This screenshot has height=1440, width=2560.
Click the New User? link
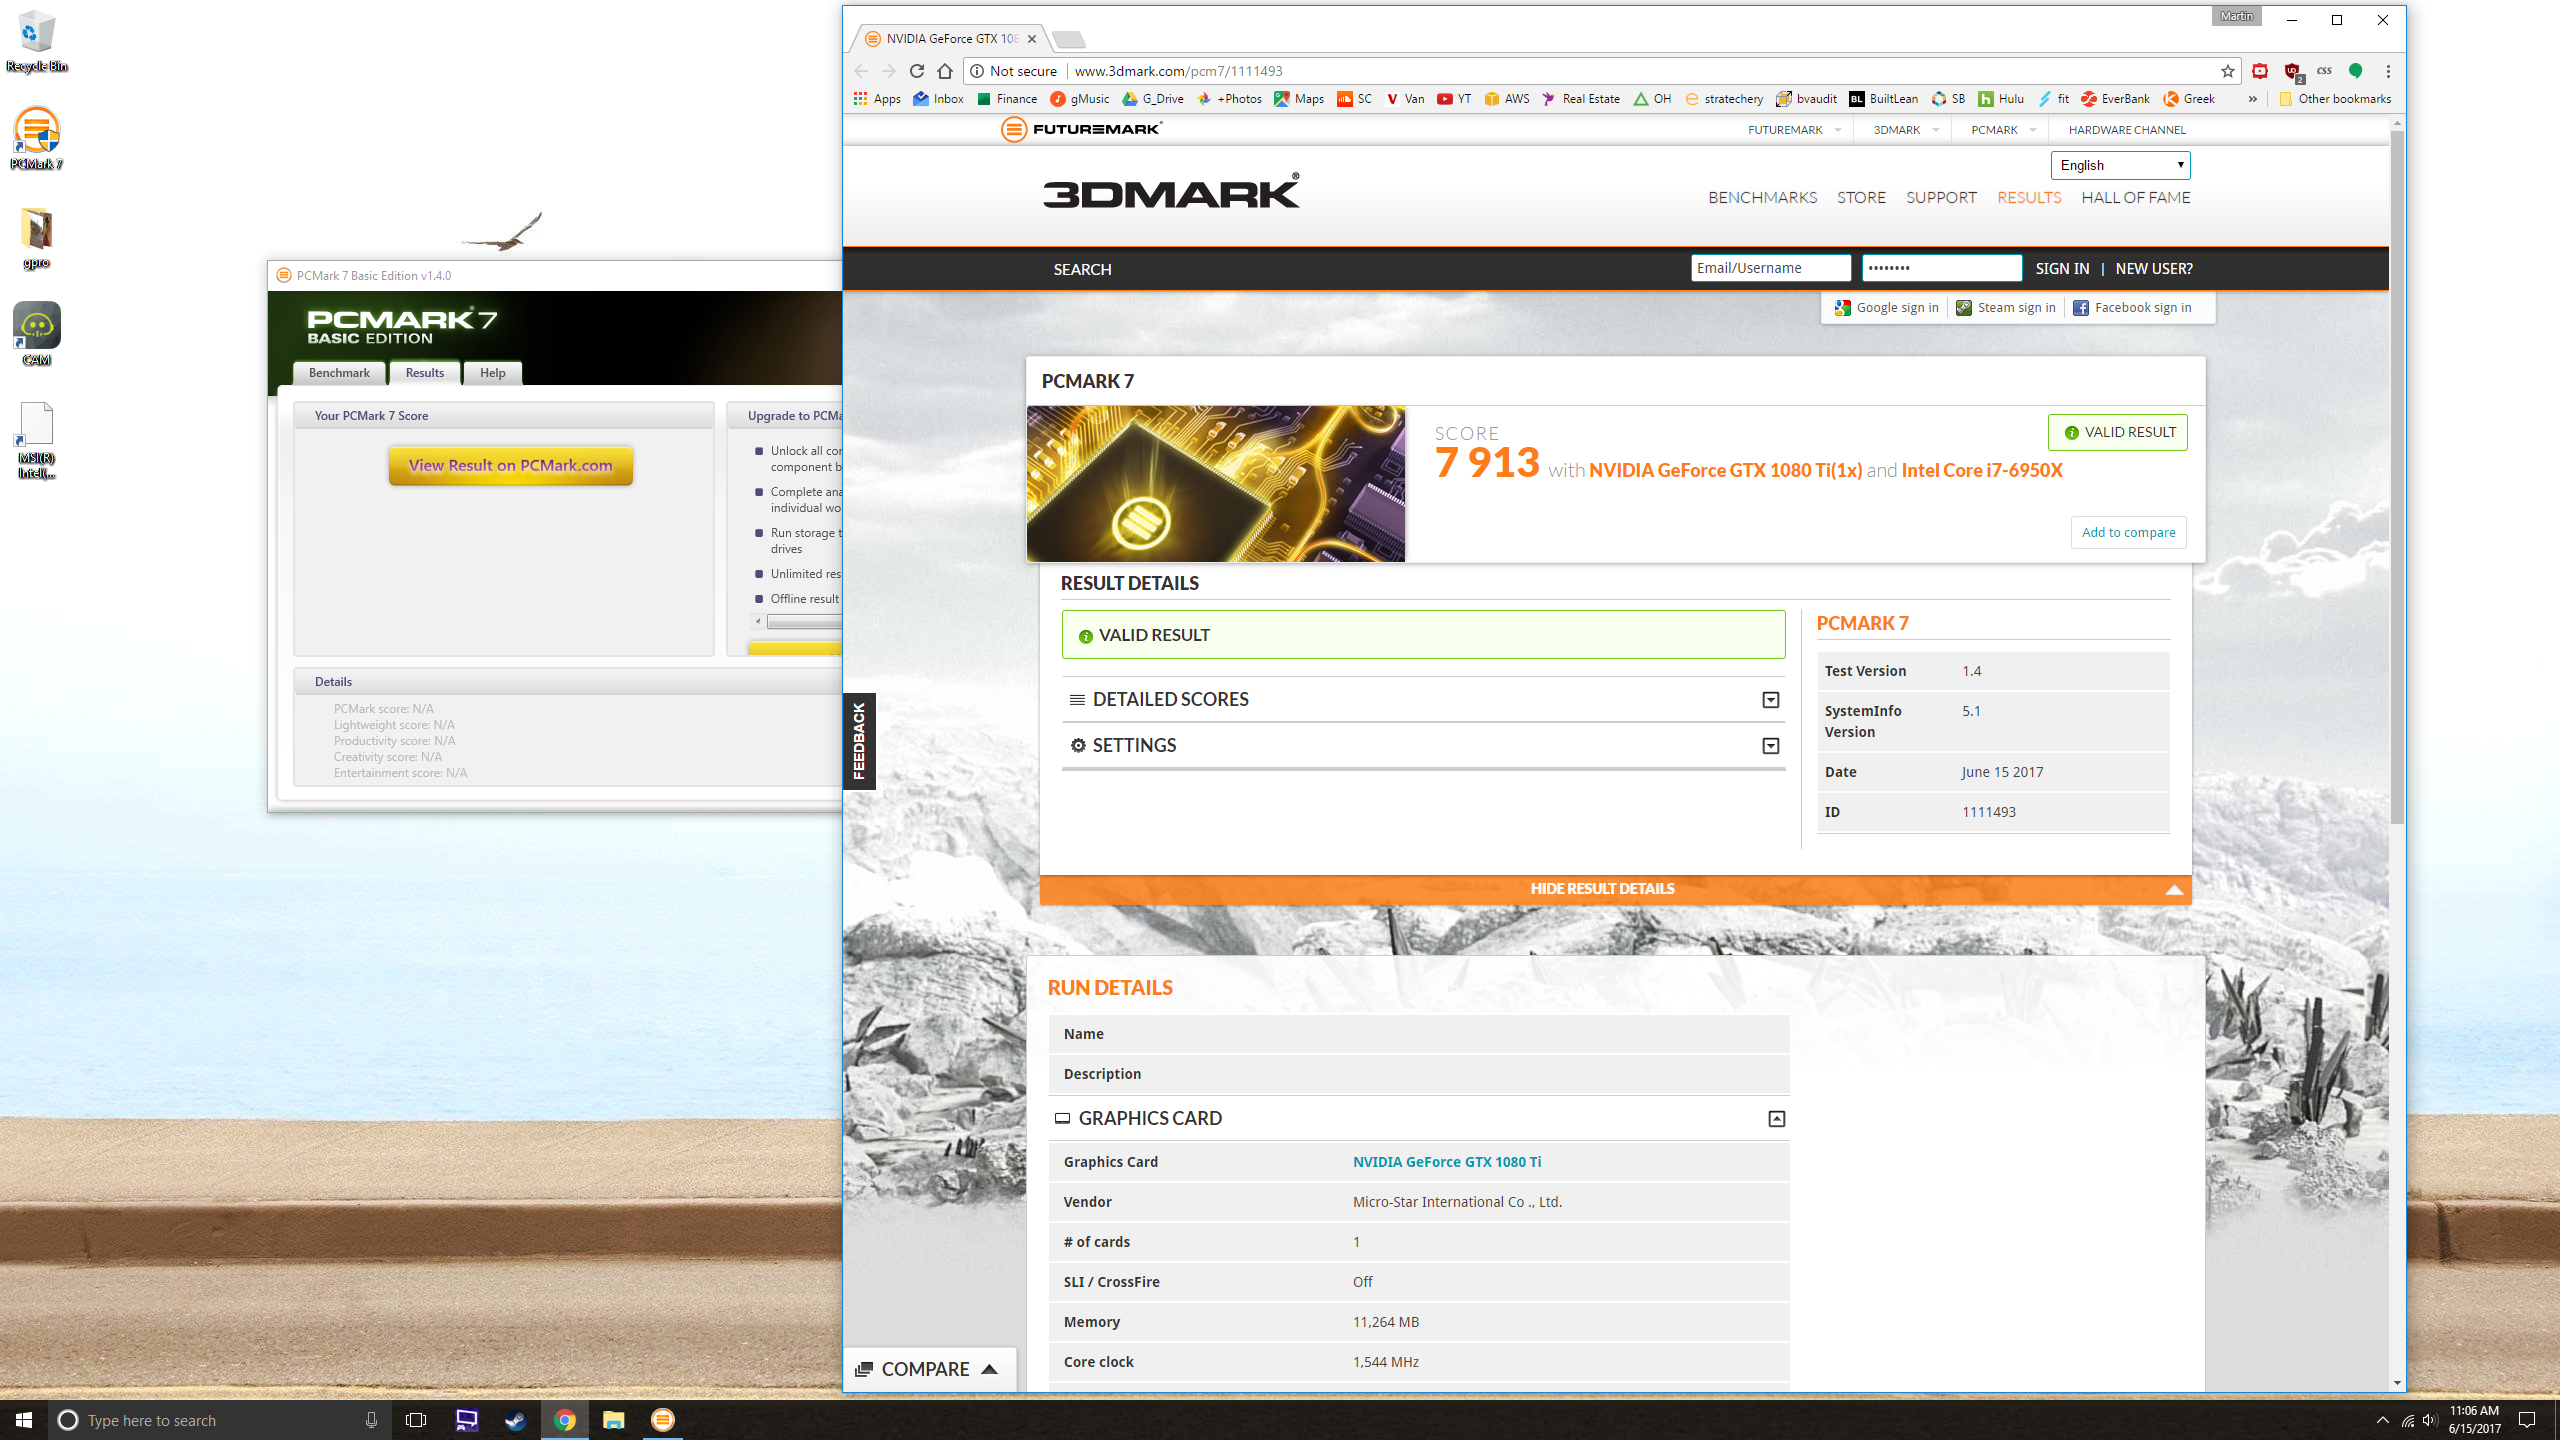click(2154, 269)
